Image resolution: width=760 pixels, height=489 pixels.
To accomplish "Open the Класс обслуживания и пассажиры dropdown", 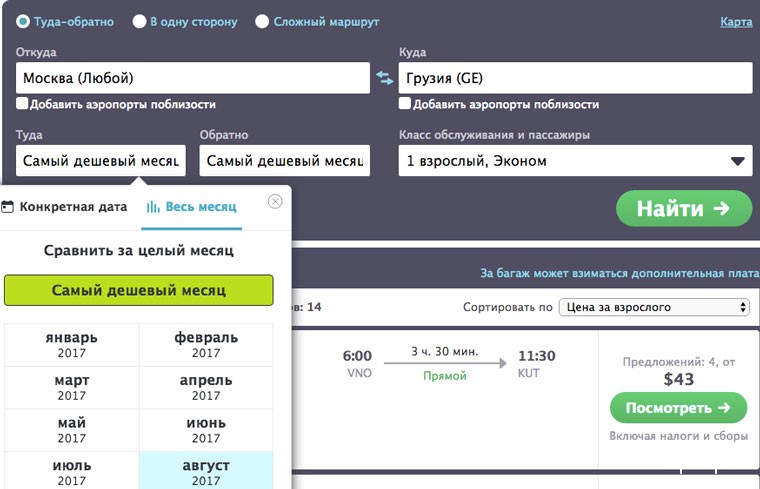I will [575, 160].
